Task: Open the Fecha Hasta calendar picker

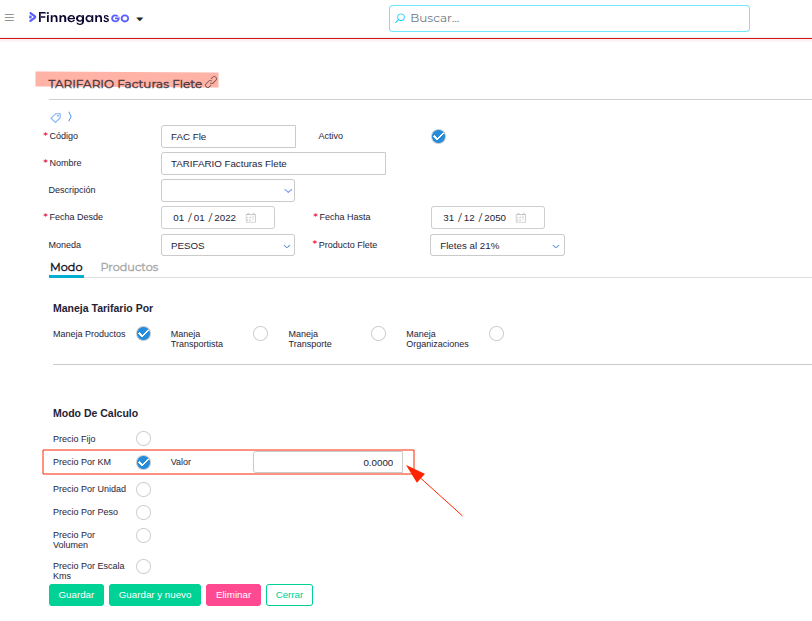Action: coord(522,218)
